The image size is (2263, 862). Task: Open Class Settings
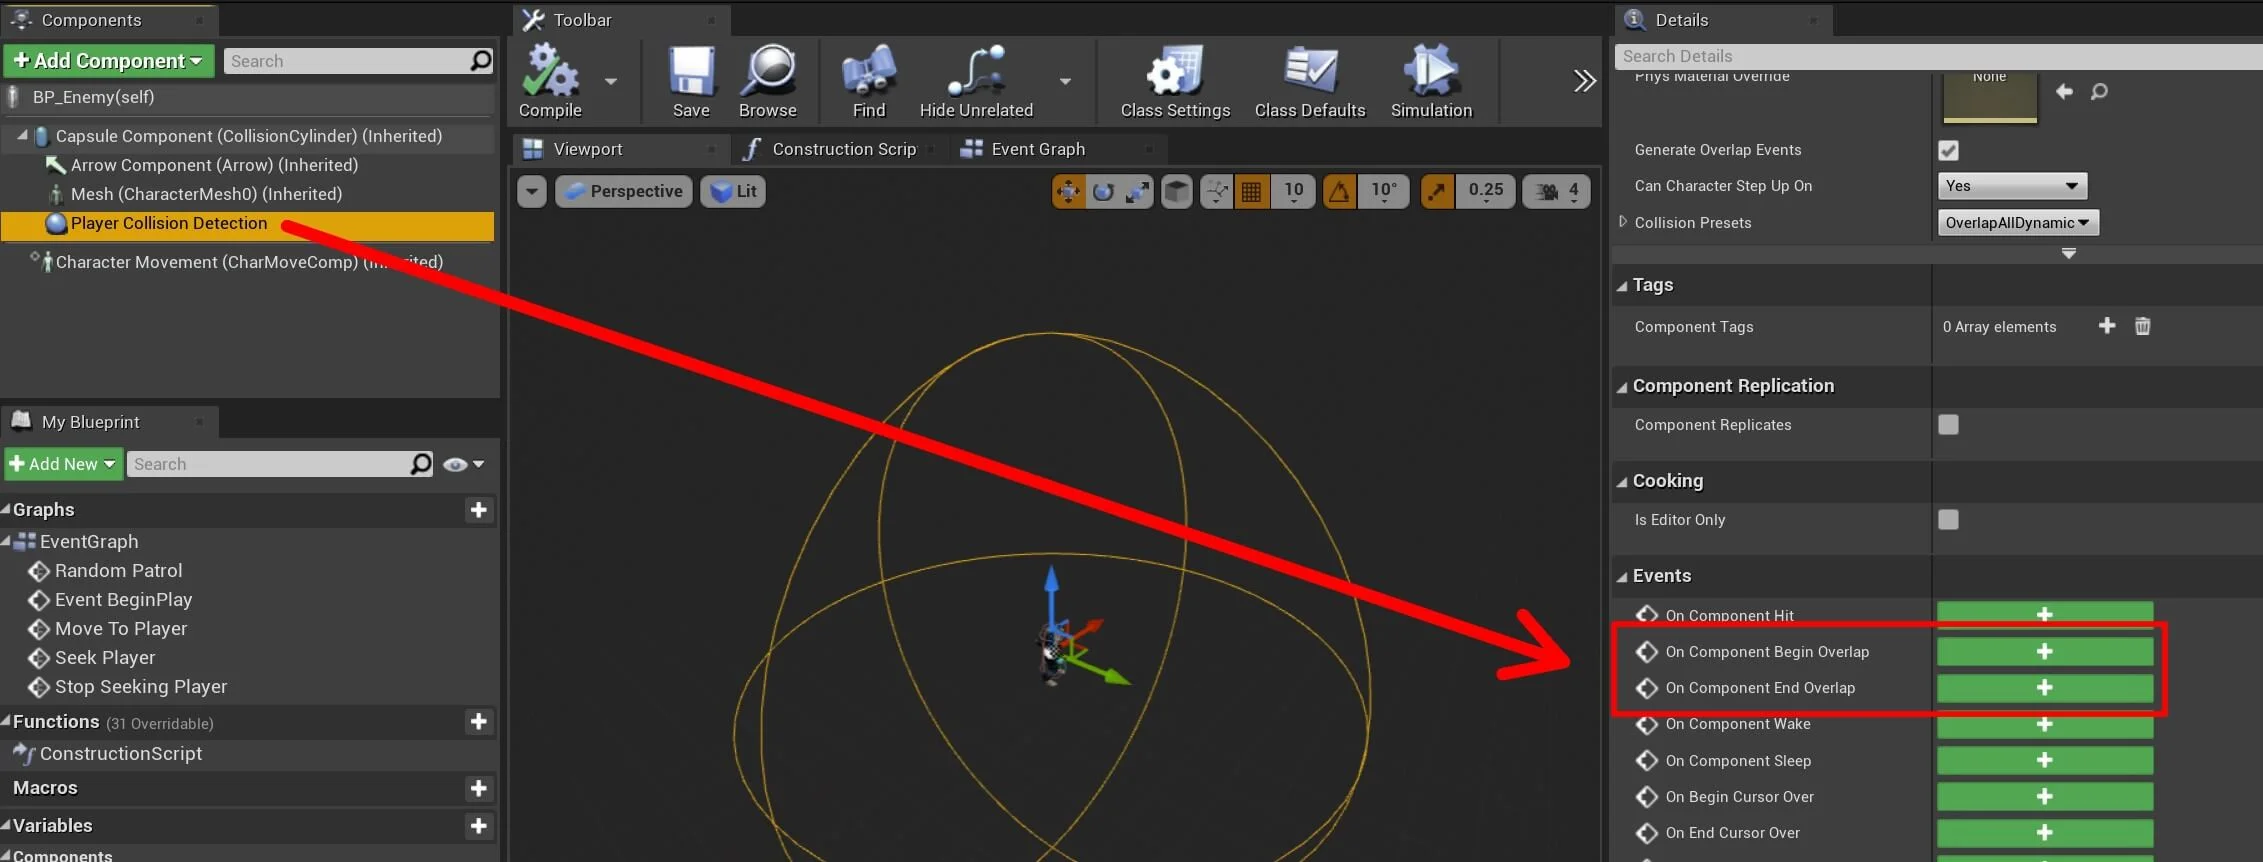[x=1175, y=81]
